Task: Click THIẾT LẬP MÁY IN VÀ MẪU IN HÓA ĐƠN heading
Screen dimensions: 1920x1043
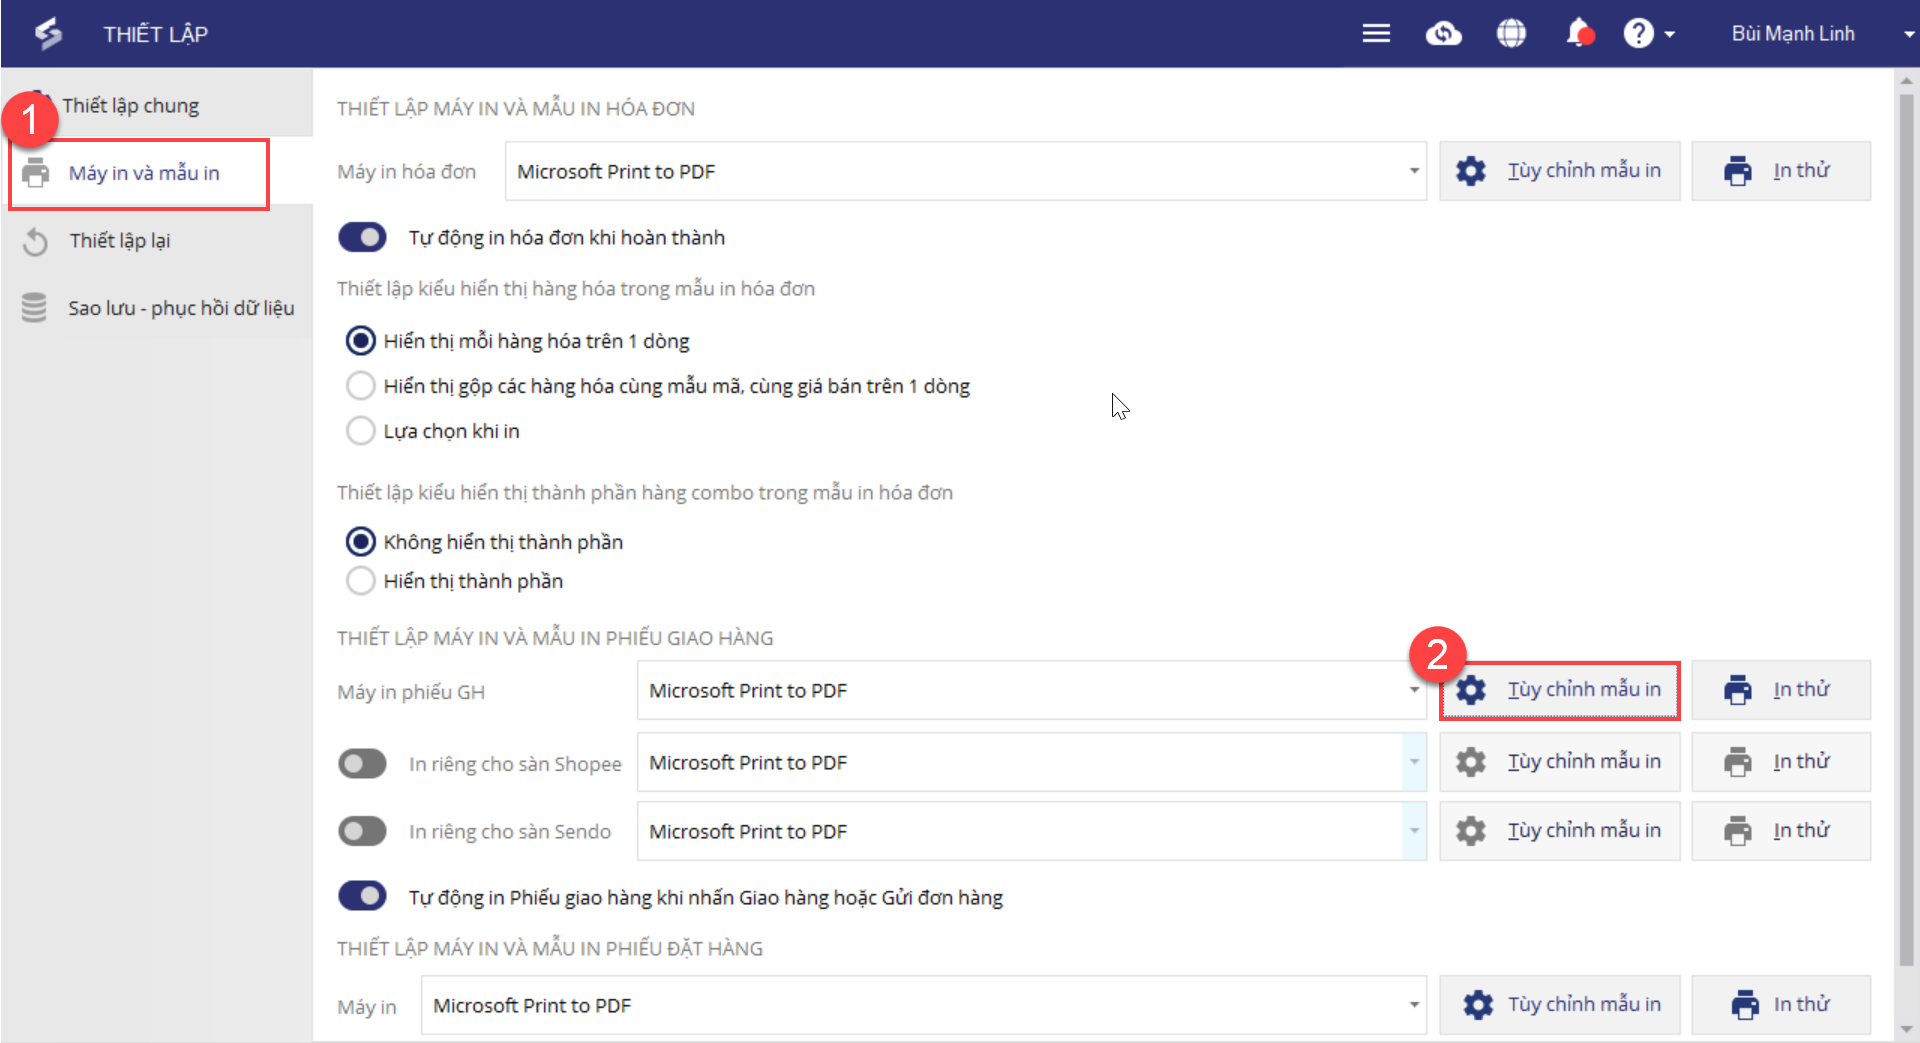Action: (x=516, y=108)
